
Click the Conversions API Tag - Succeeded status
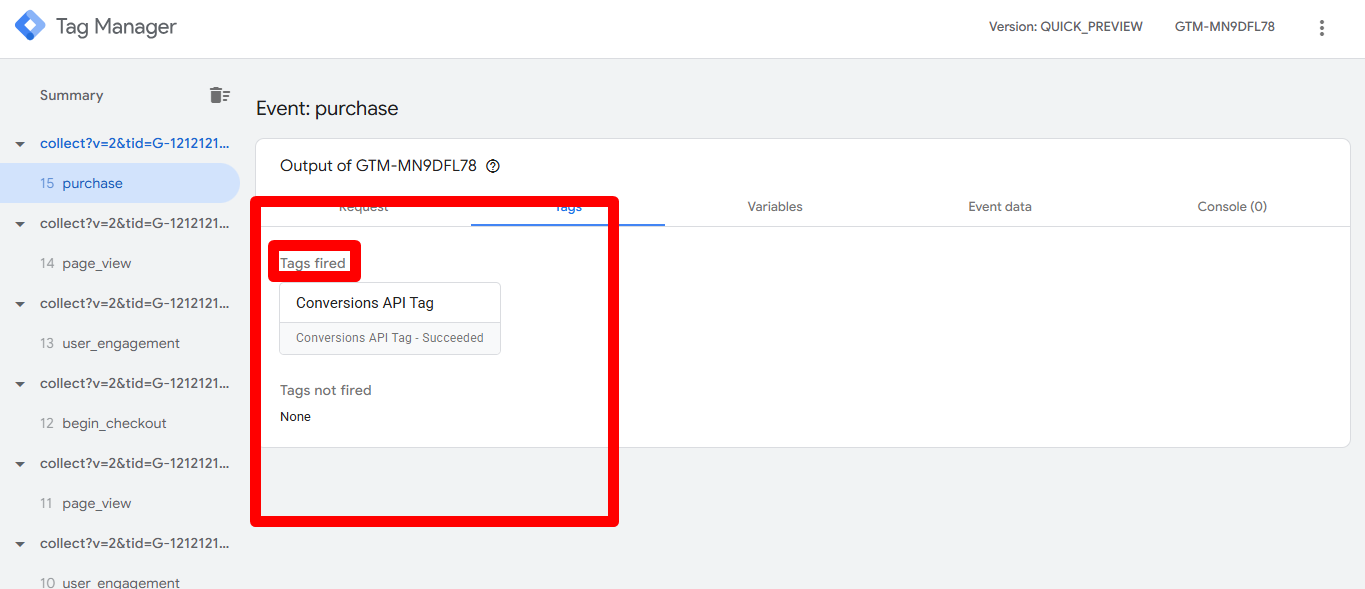click(x=389, y=338)
